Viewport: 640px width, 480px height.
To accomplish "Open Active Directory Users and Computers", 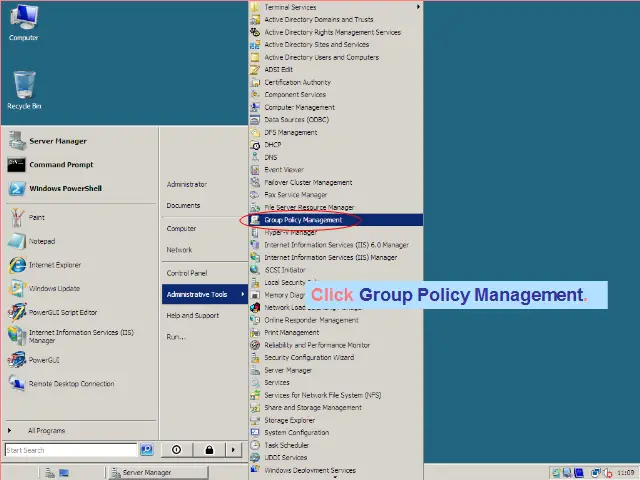I will 336,57.
